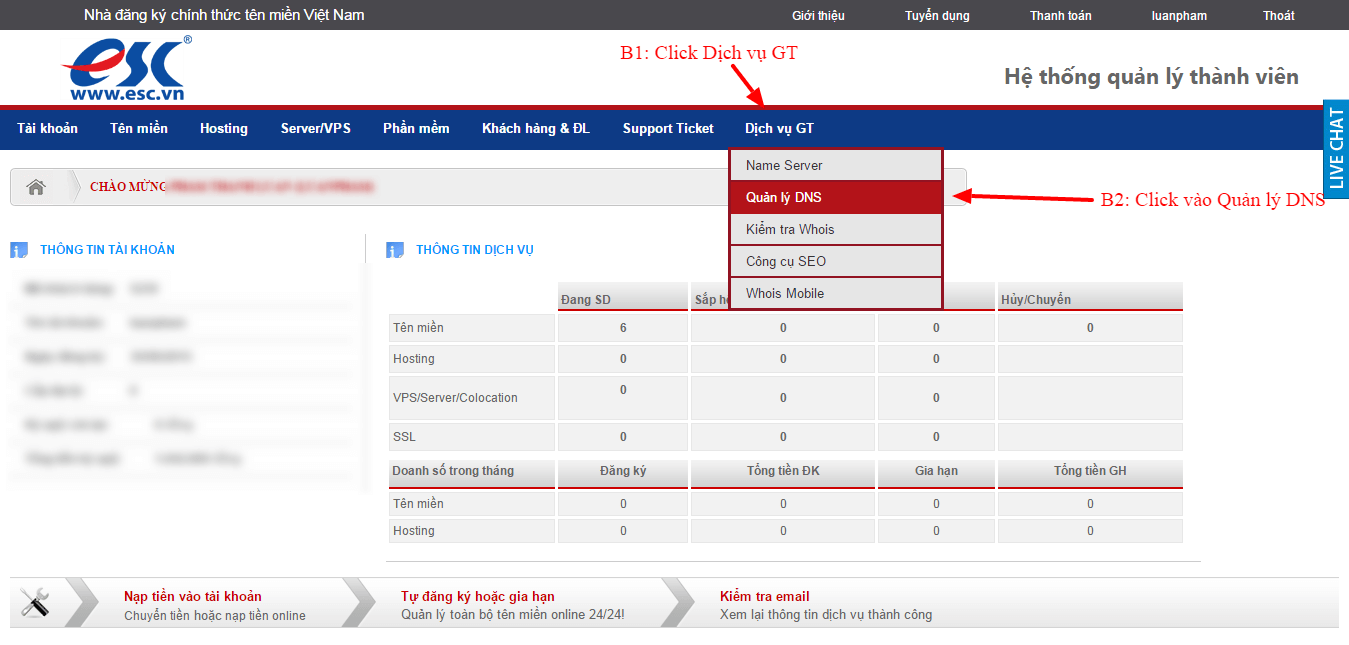Click the Tên miền count 6 cell

623,328
